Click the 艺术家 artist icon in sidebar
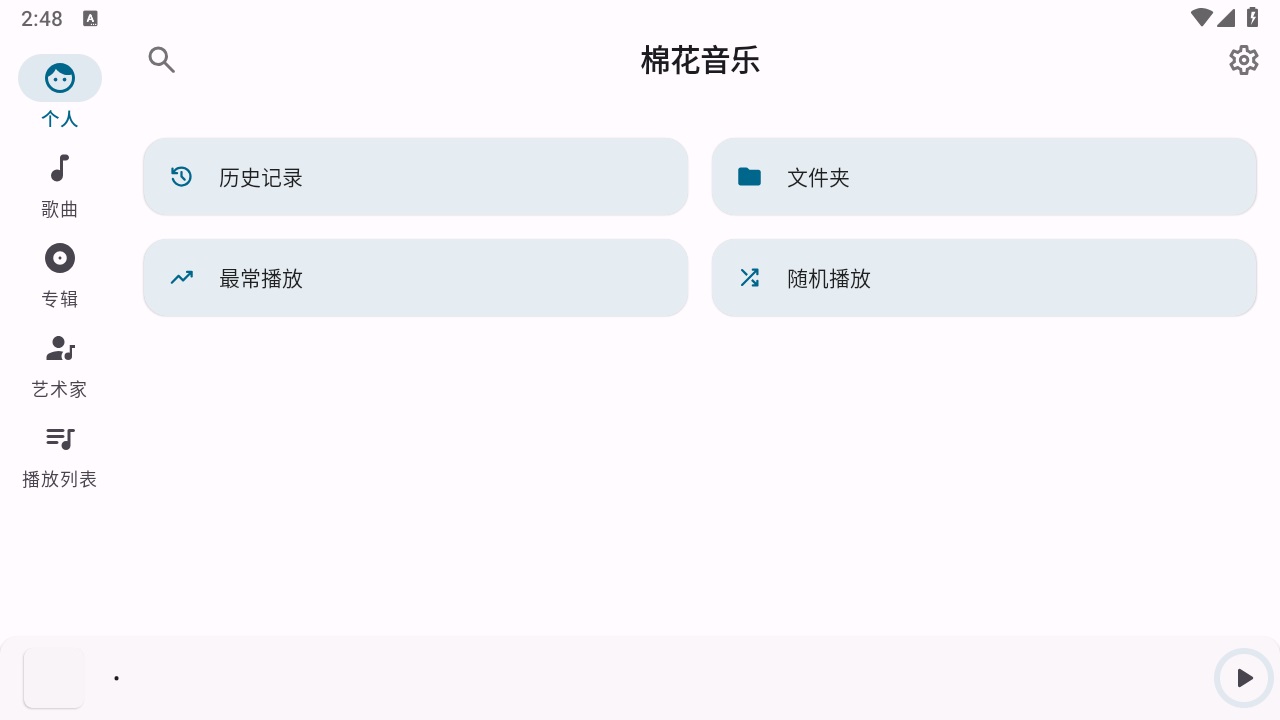The height and width of the screenshot is (720, 1280). tap(60, 348)
